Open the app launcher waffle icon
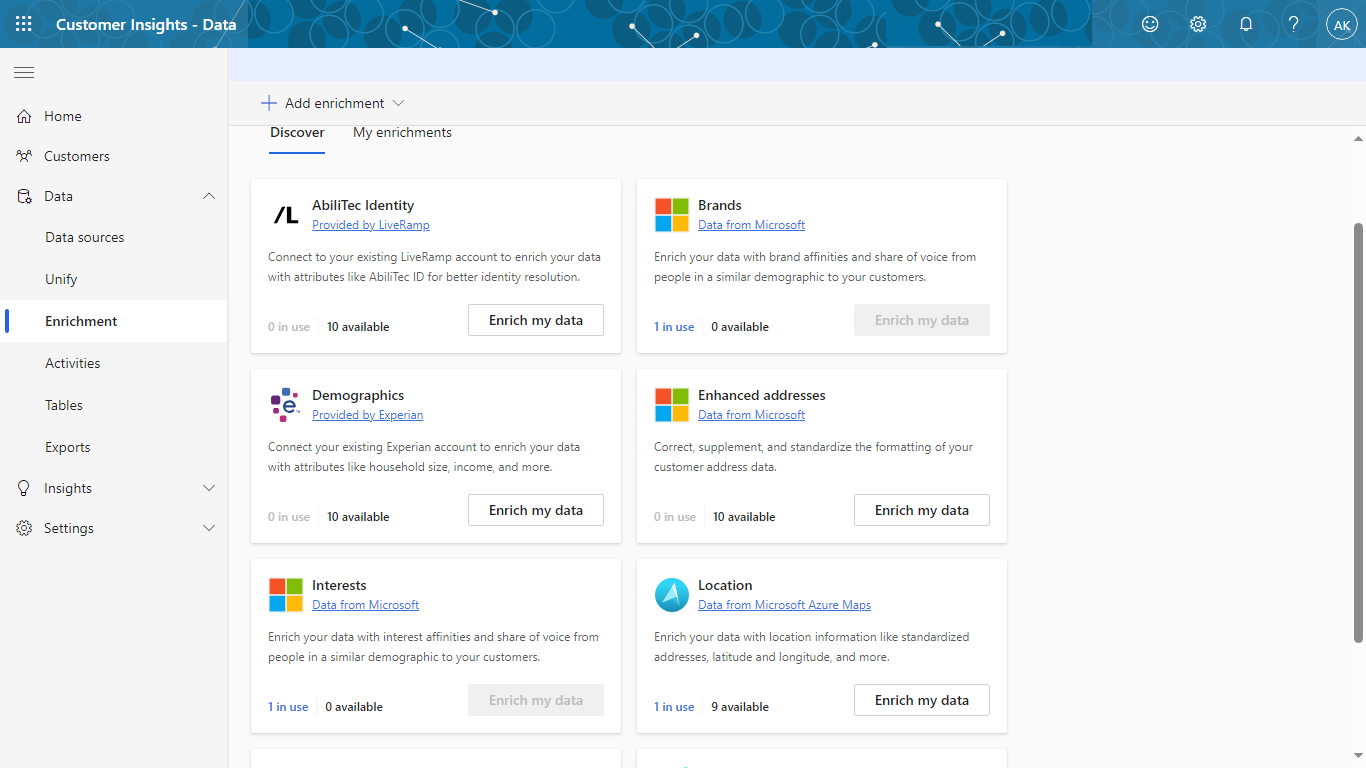 pos(24,24)
